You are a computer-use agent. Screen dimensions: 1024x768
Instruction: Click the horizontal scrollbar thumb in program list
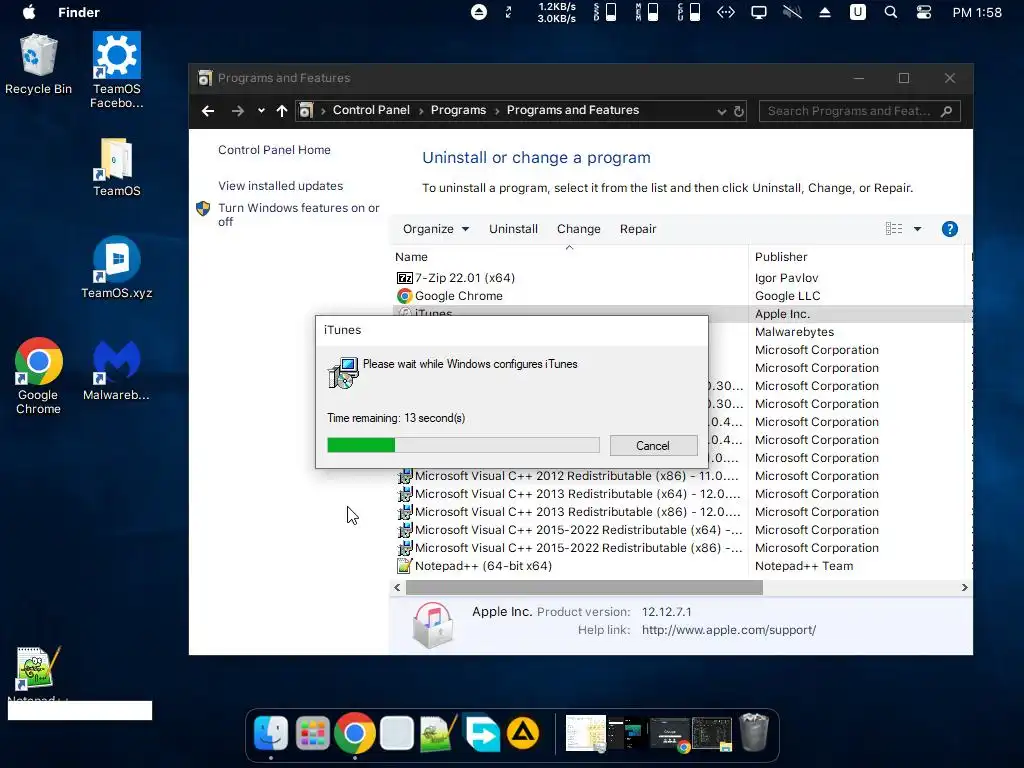pos(584,588)
